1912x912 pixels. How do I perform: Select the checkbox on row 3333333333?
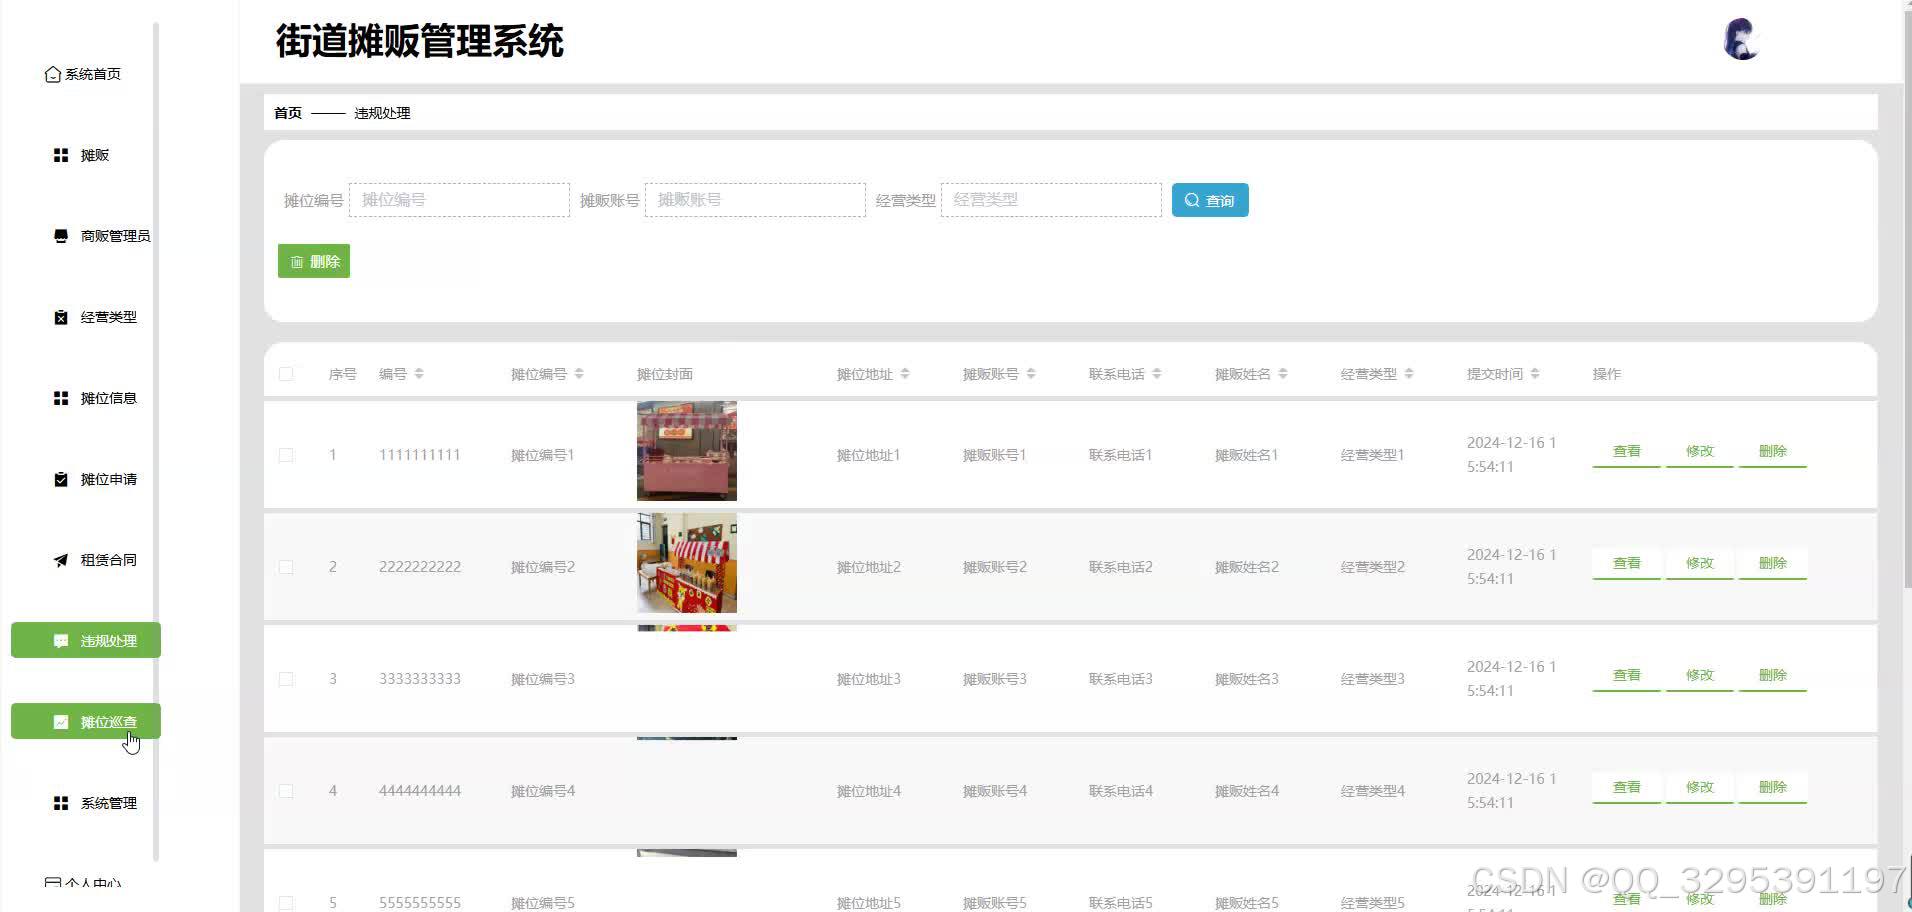tap(287, 678)
